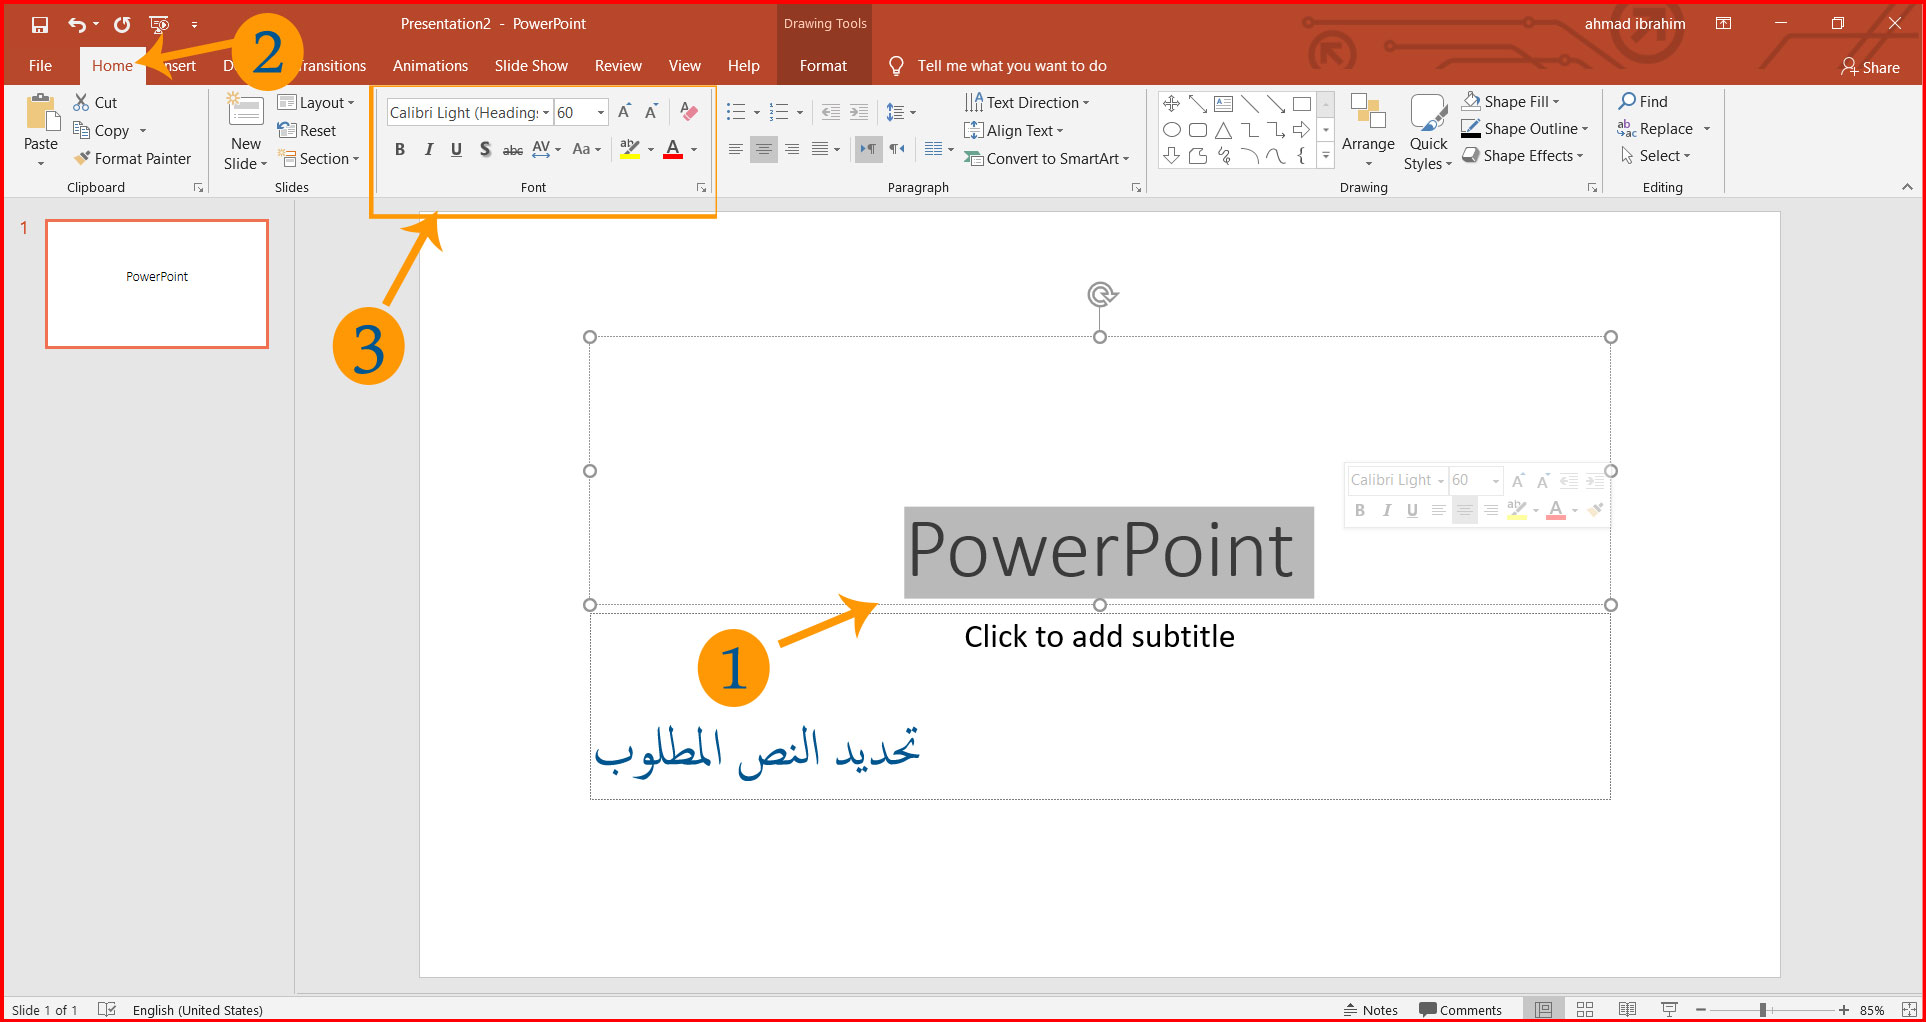The height and width of the screenshot is (1022, 1926).
Task: Decrease list indent level
Action: point(831,112)
